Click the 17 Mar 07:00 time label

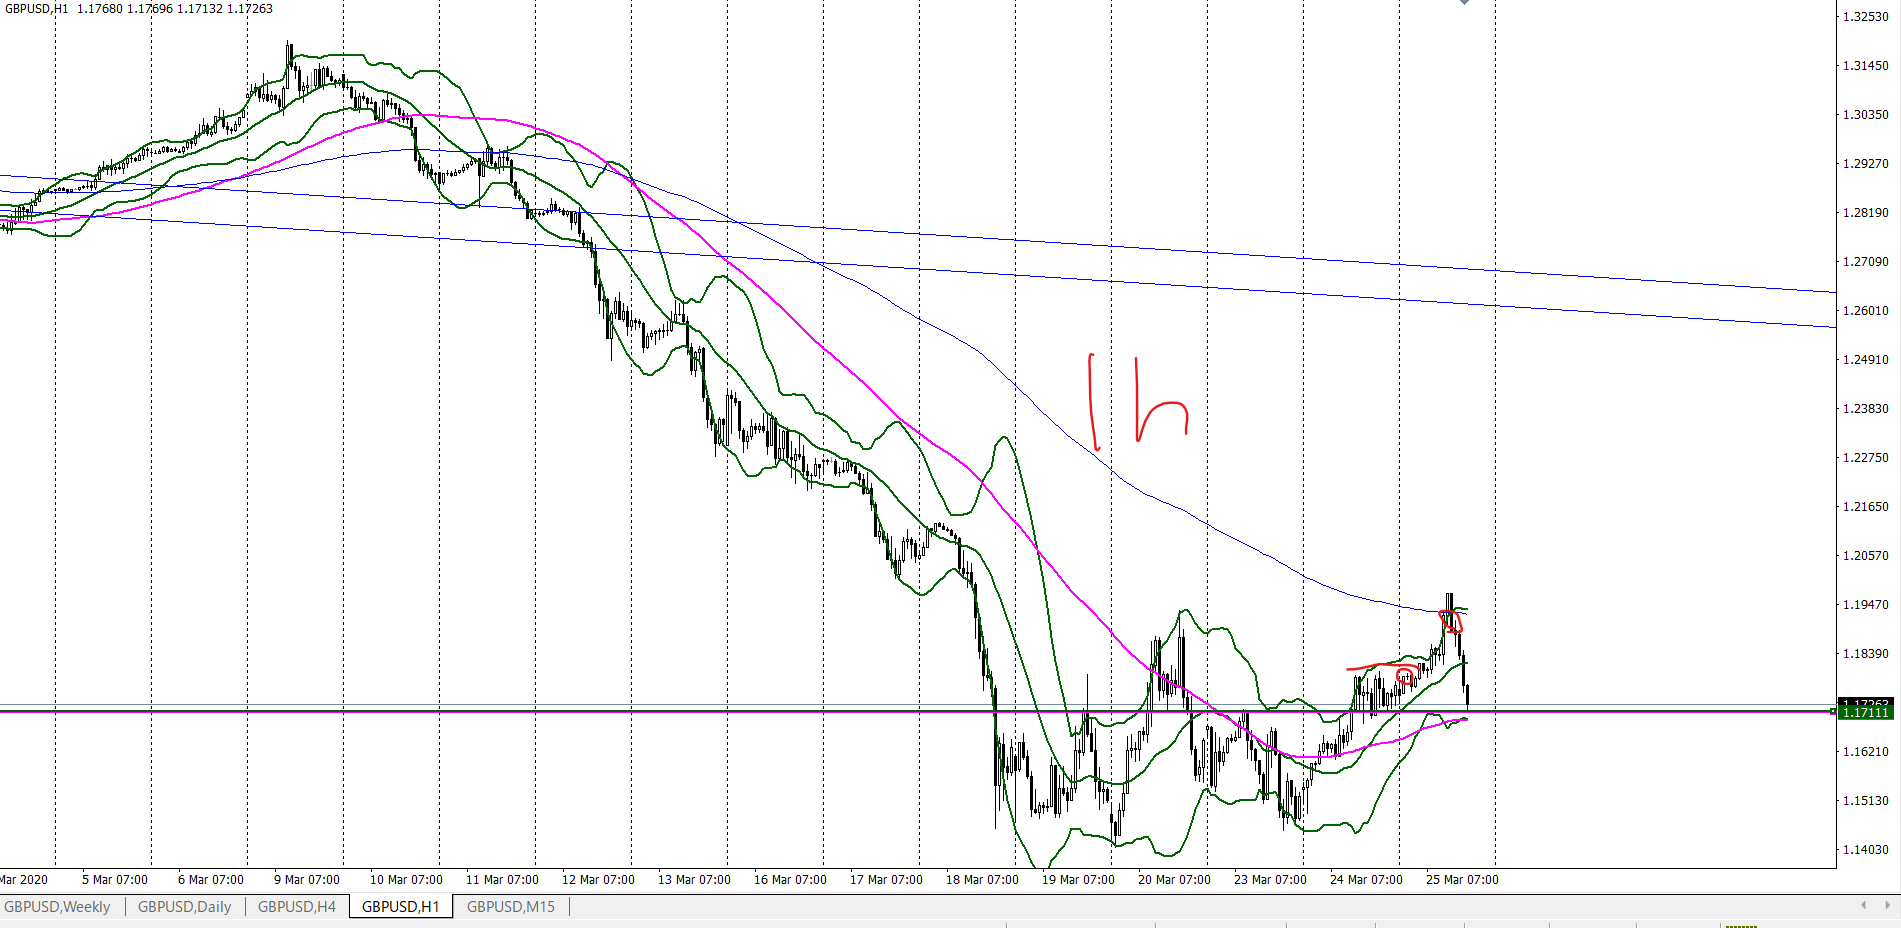click(886, 880)
